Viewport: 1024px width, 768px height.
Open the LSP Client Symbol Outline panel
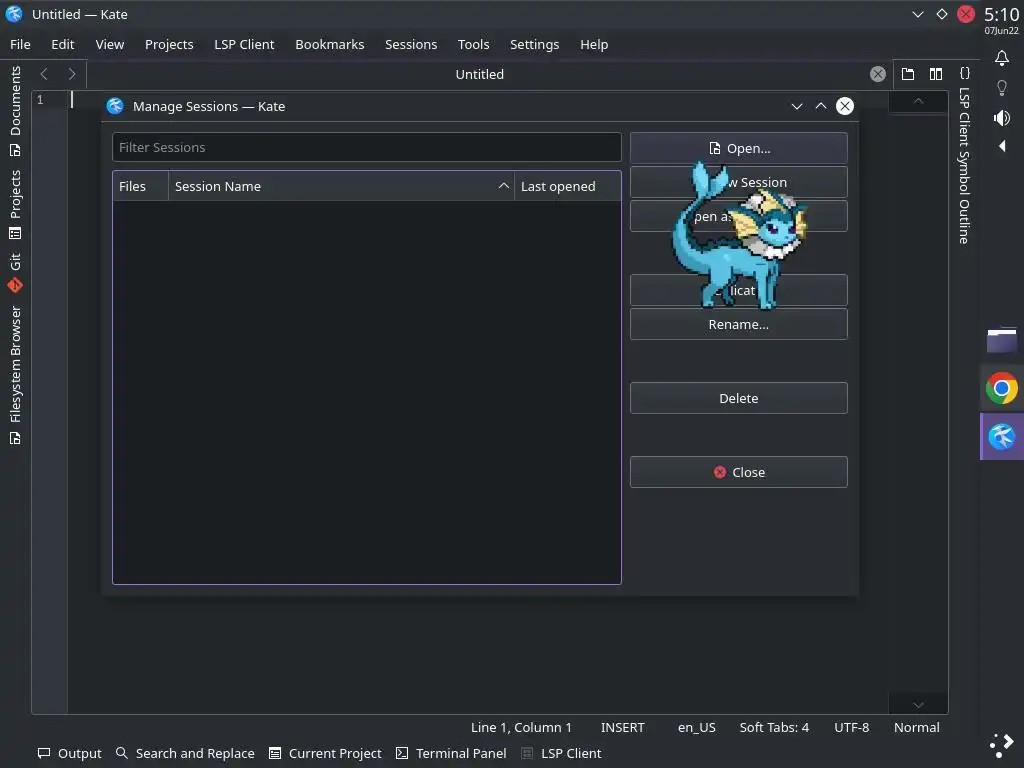click(x=964, y=157)
